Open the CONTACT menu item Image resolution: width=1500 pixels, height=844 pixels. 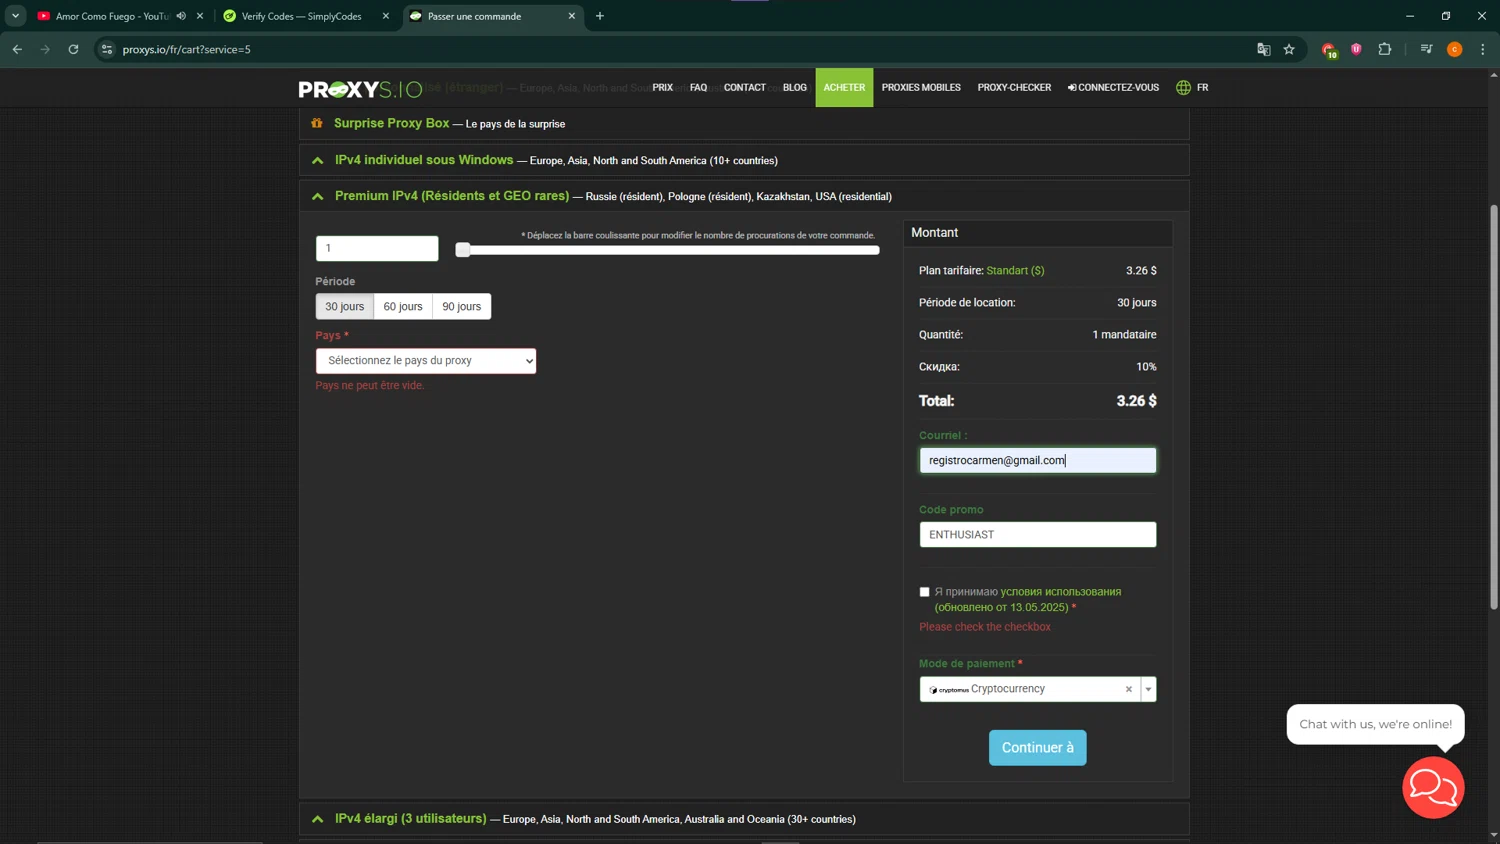coord(745,88)
